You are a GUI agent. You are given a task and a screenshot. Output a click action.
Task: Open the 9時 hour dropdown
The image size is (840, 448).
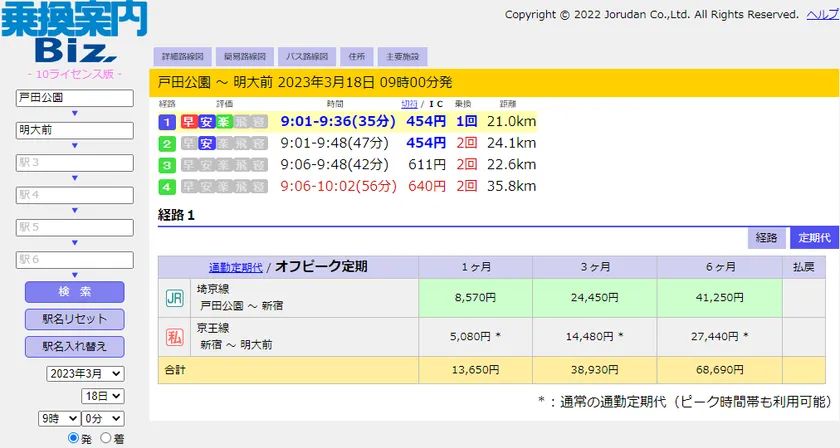[x=56, y=417]
